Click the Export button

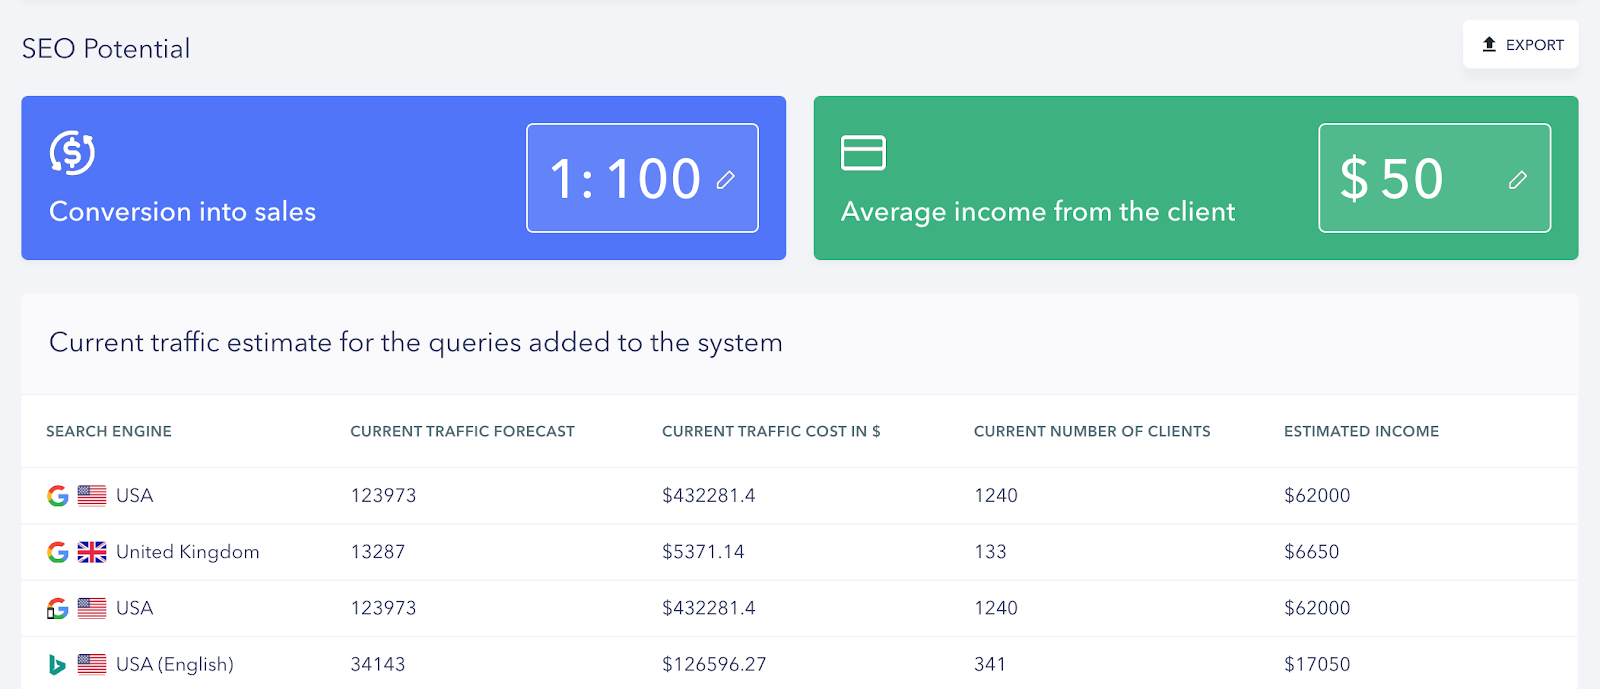click(1521, 45)
